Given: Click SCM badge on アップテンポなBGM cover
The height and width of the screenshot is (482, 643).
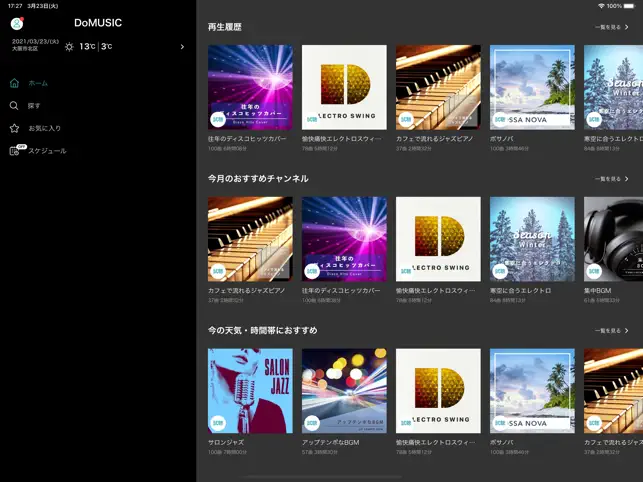Looking at the screenshot, I should tap(312, 423).
